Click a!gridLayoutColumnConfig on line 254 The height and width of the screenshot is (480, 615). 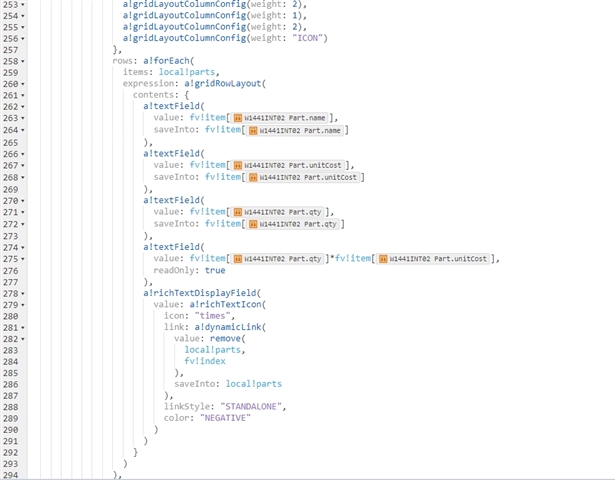point(184,15)
